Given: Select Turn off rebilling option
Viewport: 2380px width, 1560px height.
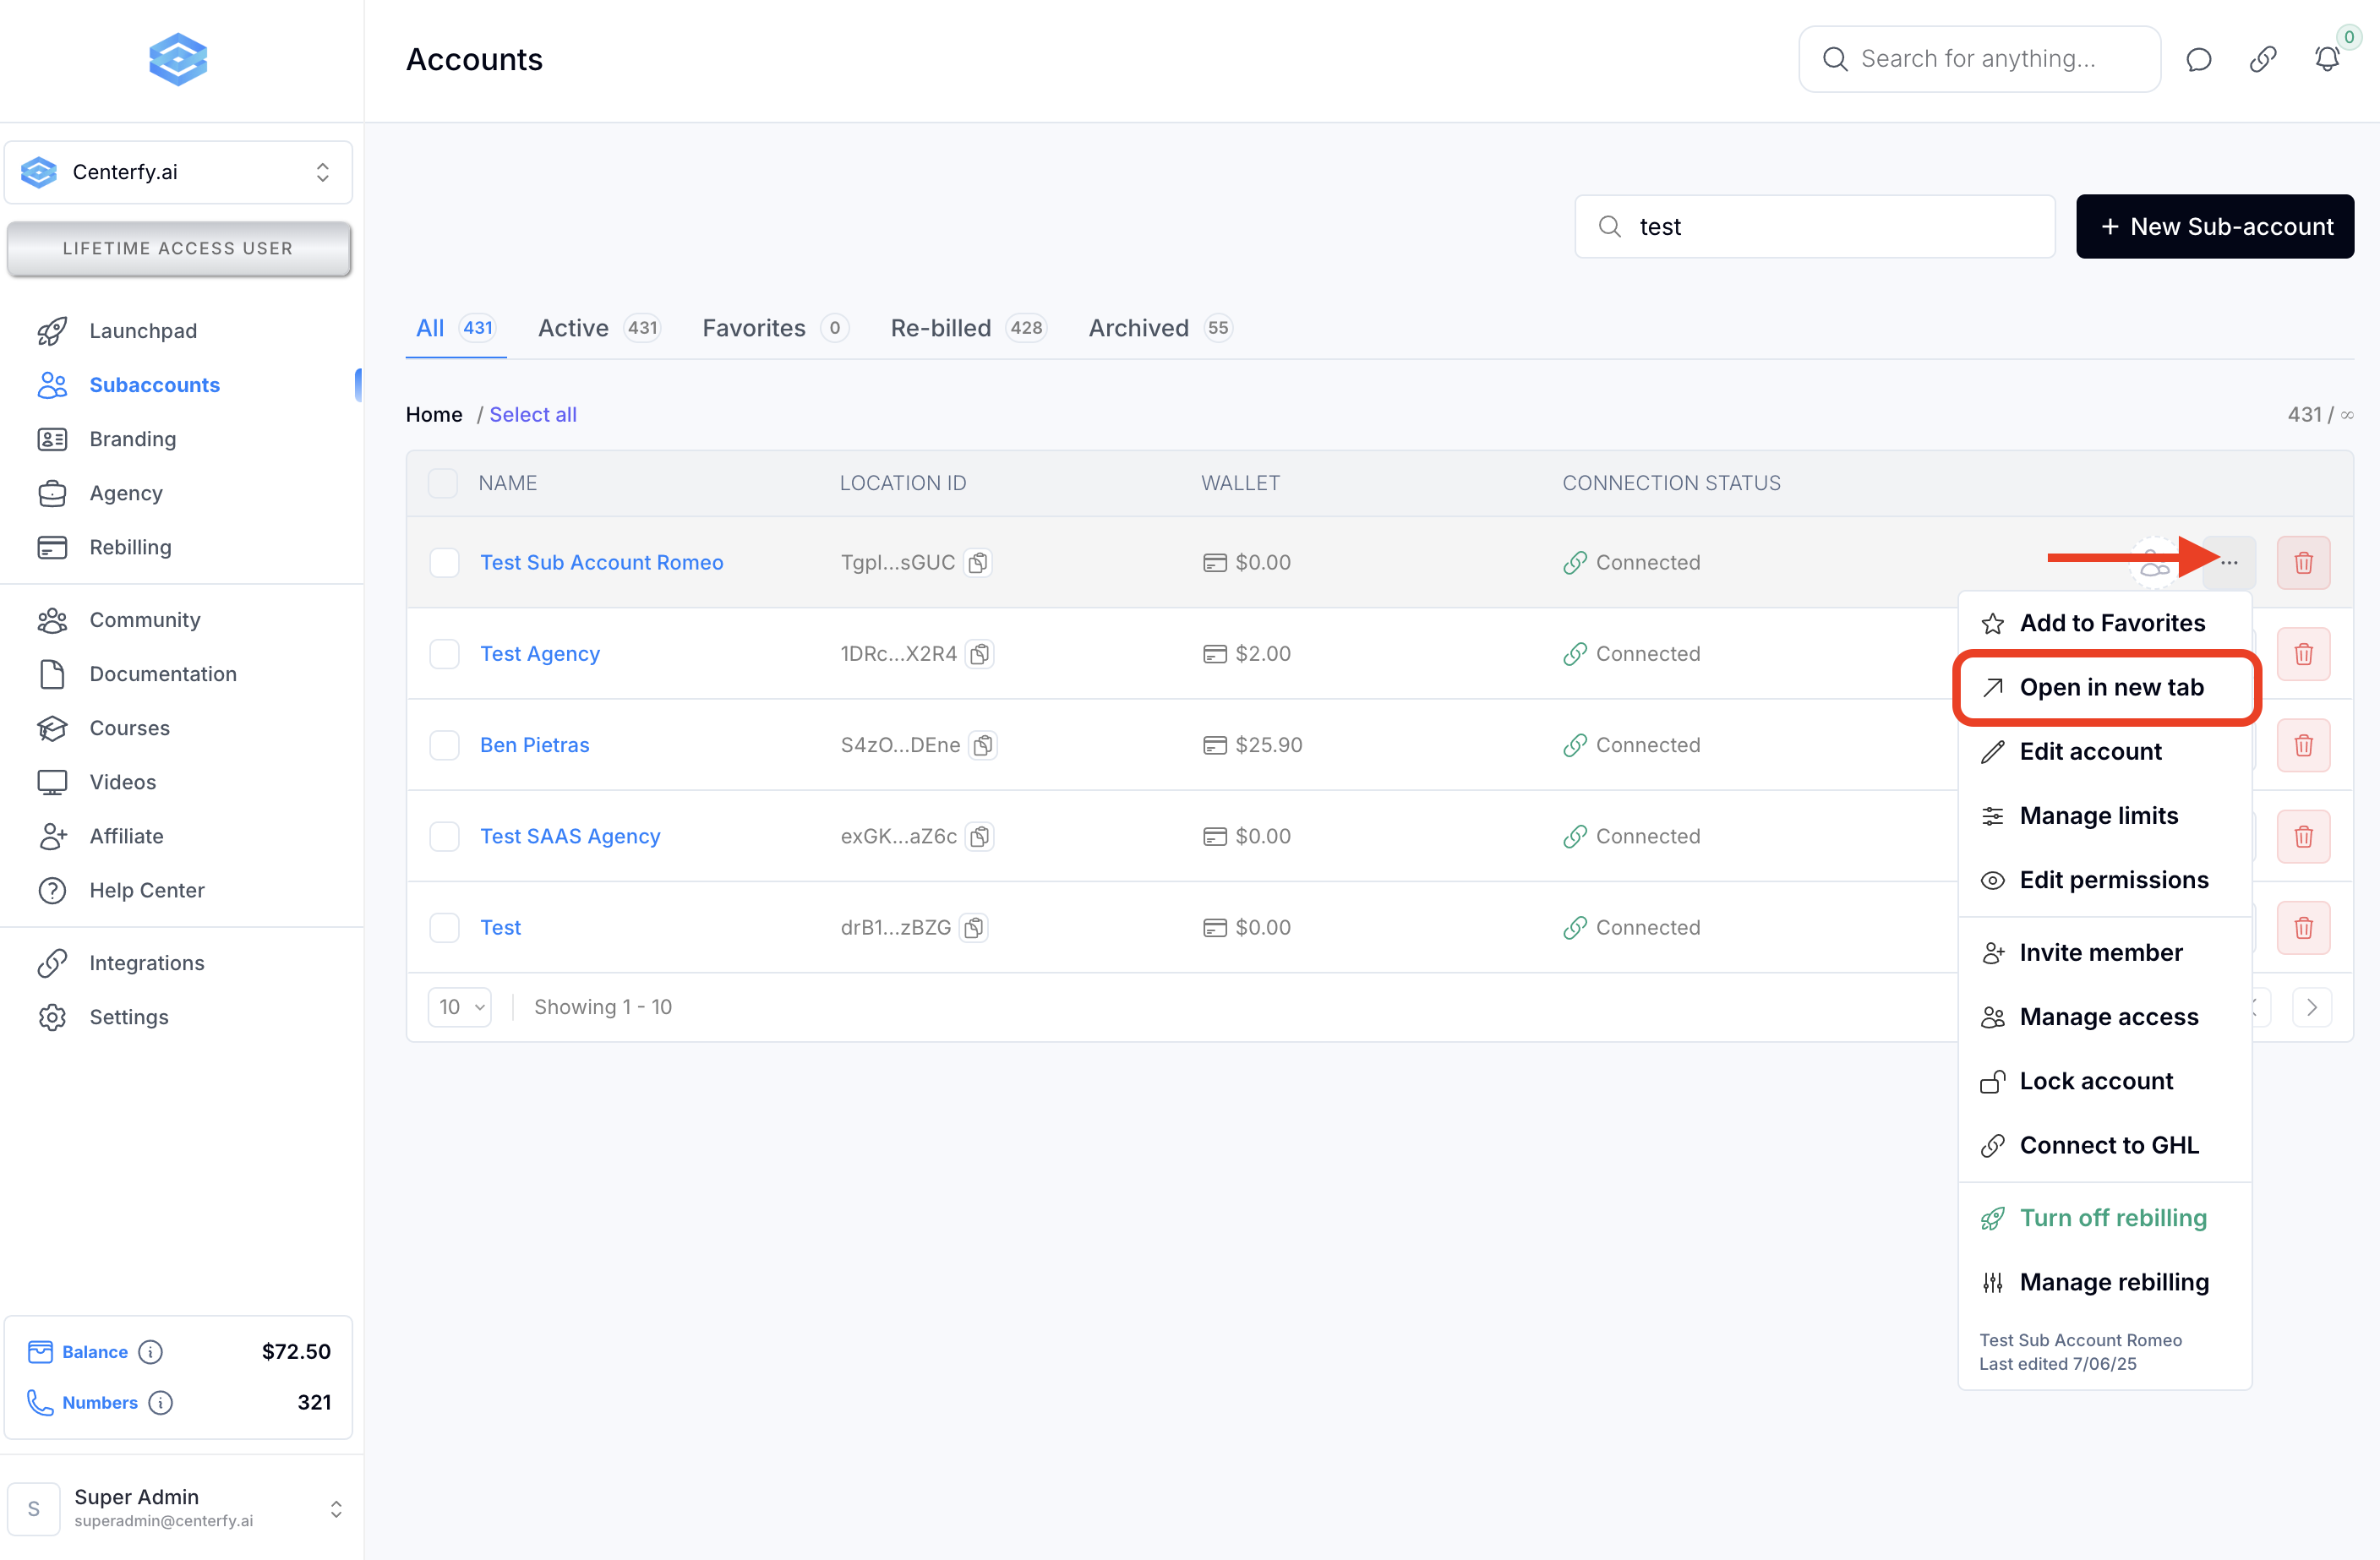Looking at the screenshot, I should pyautogui.click(x=2112, y=1218).
